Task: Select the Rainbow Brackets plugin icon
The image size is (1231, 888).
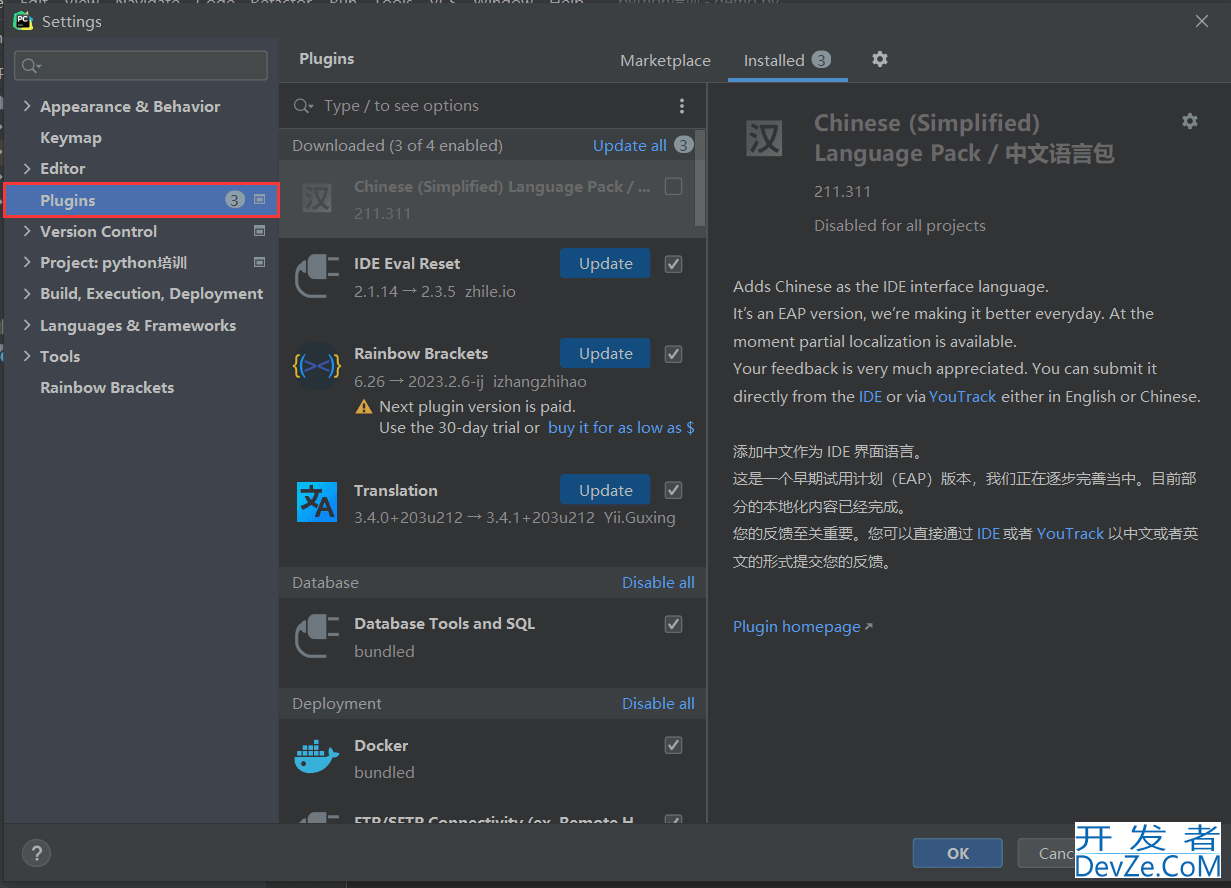Action: coord(317,367)
